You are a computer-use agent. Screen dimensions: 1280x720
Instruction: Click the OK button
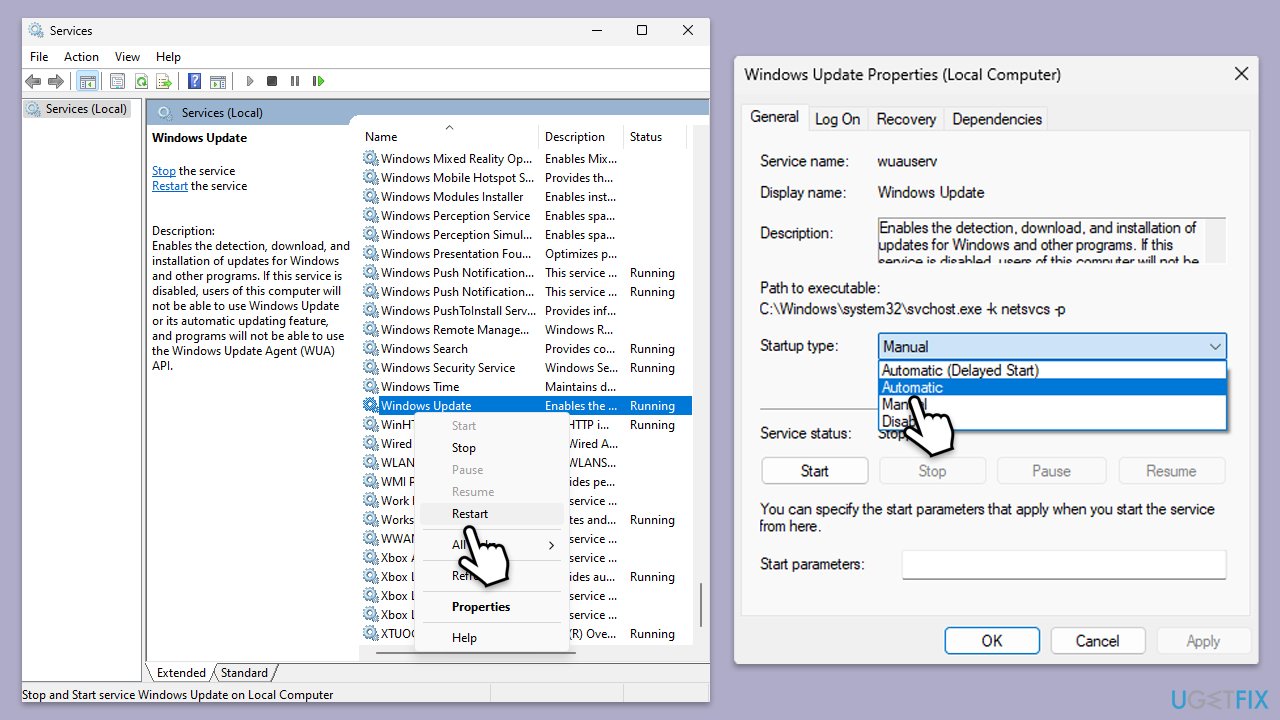coord(992,641)
